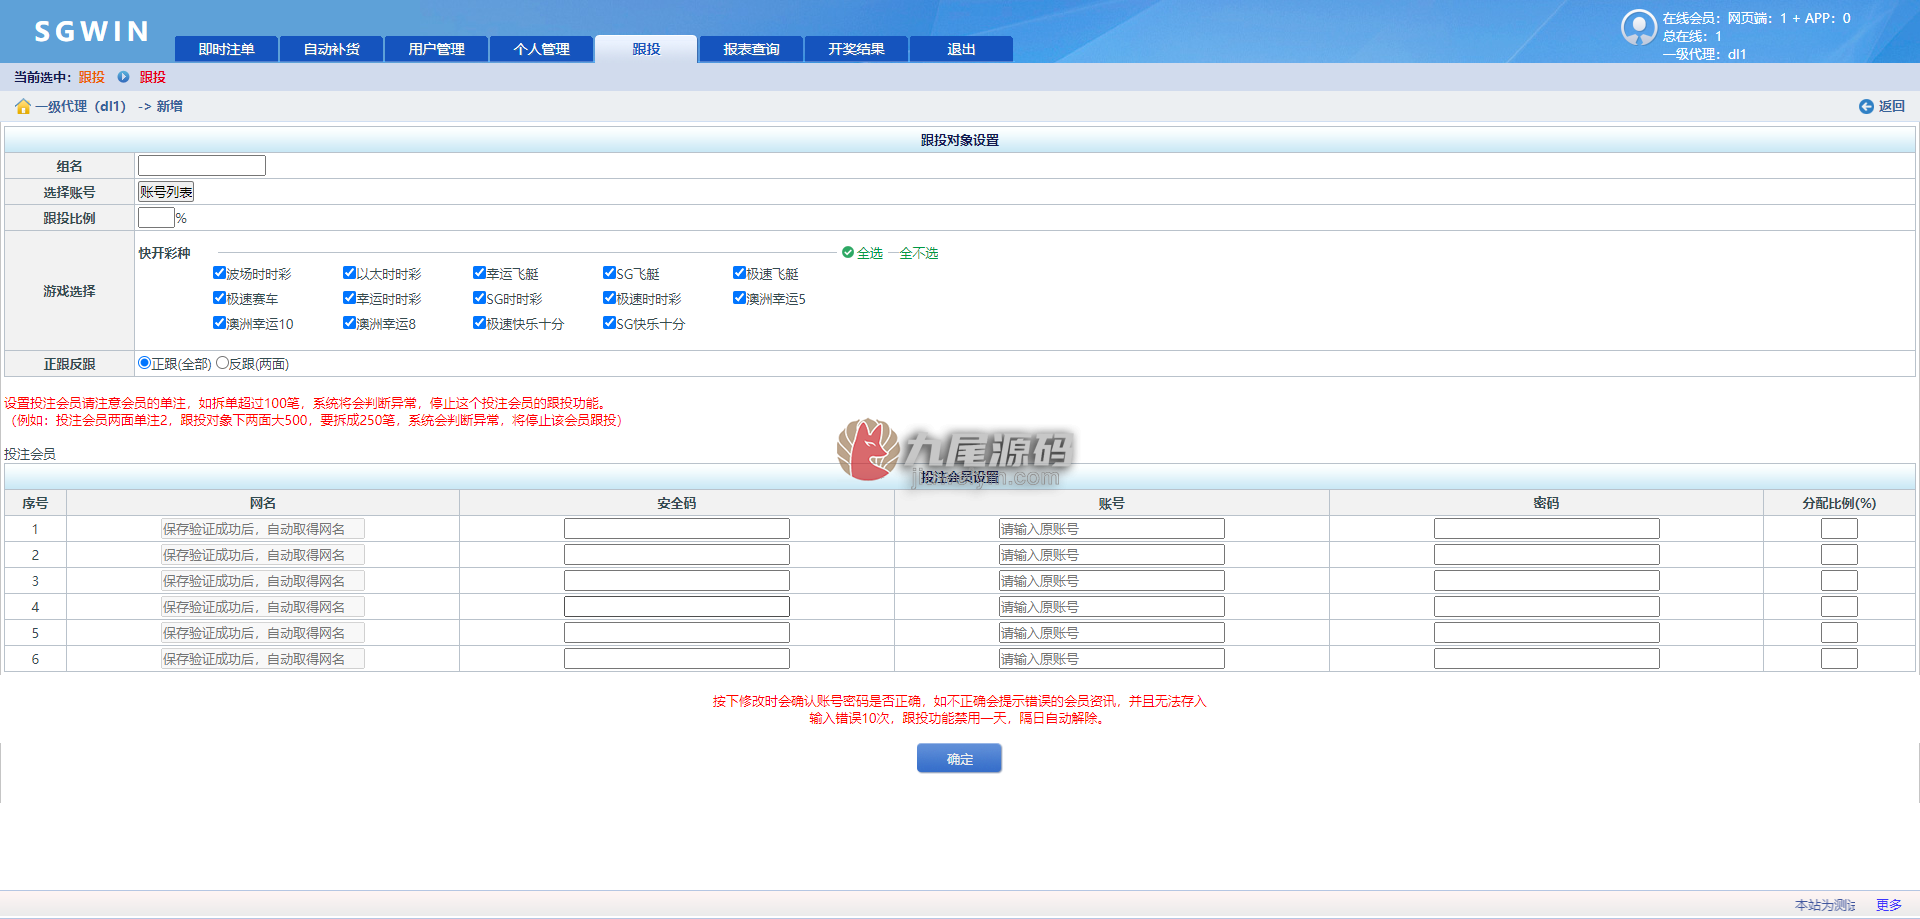1920x919 pixels.
Task: Click the 组名 input field
Action: click(202, 166)
